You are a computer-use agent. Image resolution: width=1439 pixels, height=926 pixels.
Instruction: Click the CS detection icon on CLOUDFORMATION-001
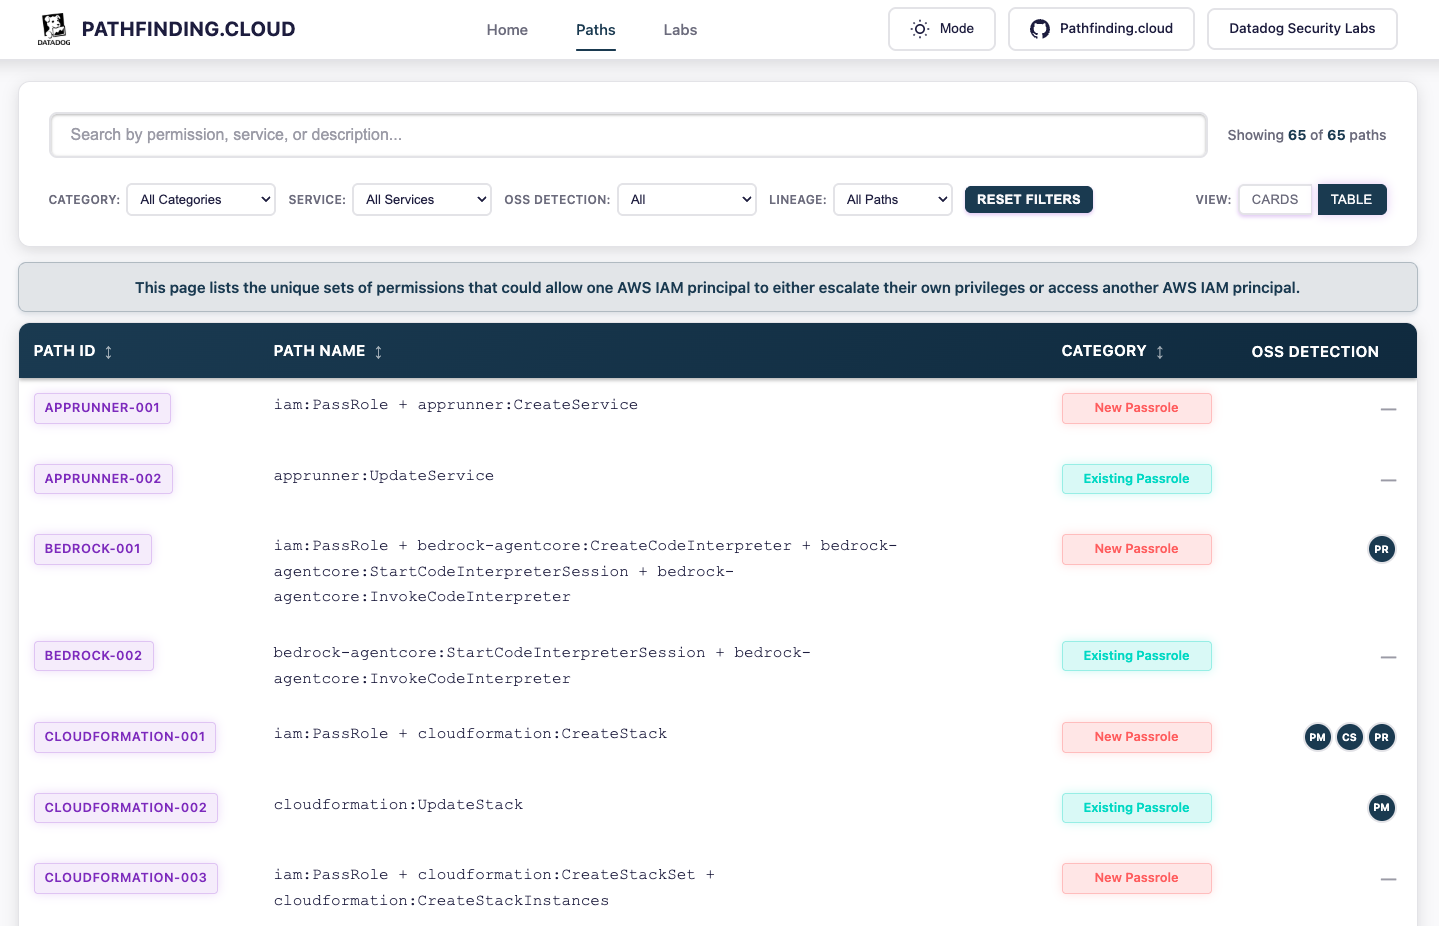1349,737
